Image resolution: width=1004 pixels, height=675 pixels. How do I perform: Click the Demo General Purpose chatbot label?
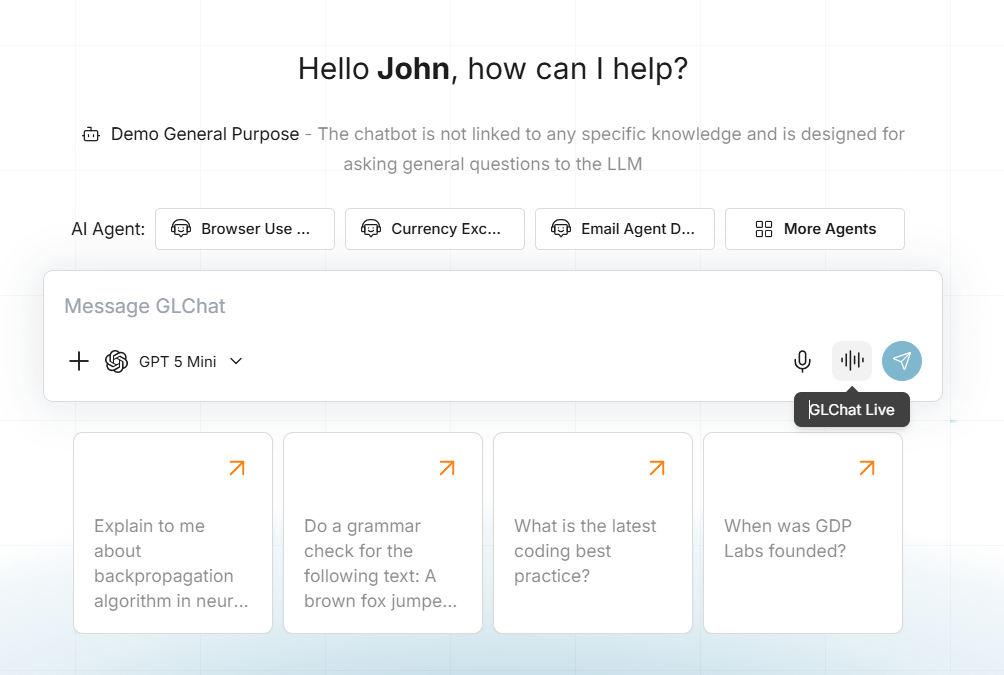tap(205, 134)
